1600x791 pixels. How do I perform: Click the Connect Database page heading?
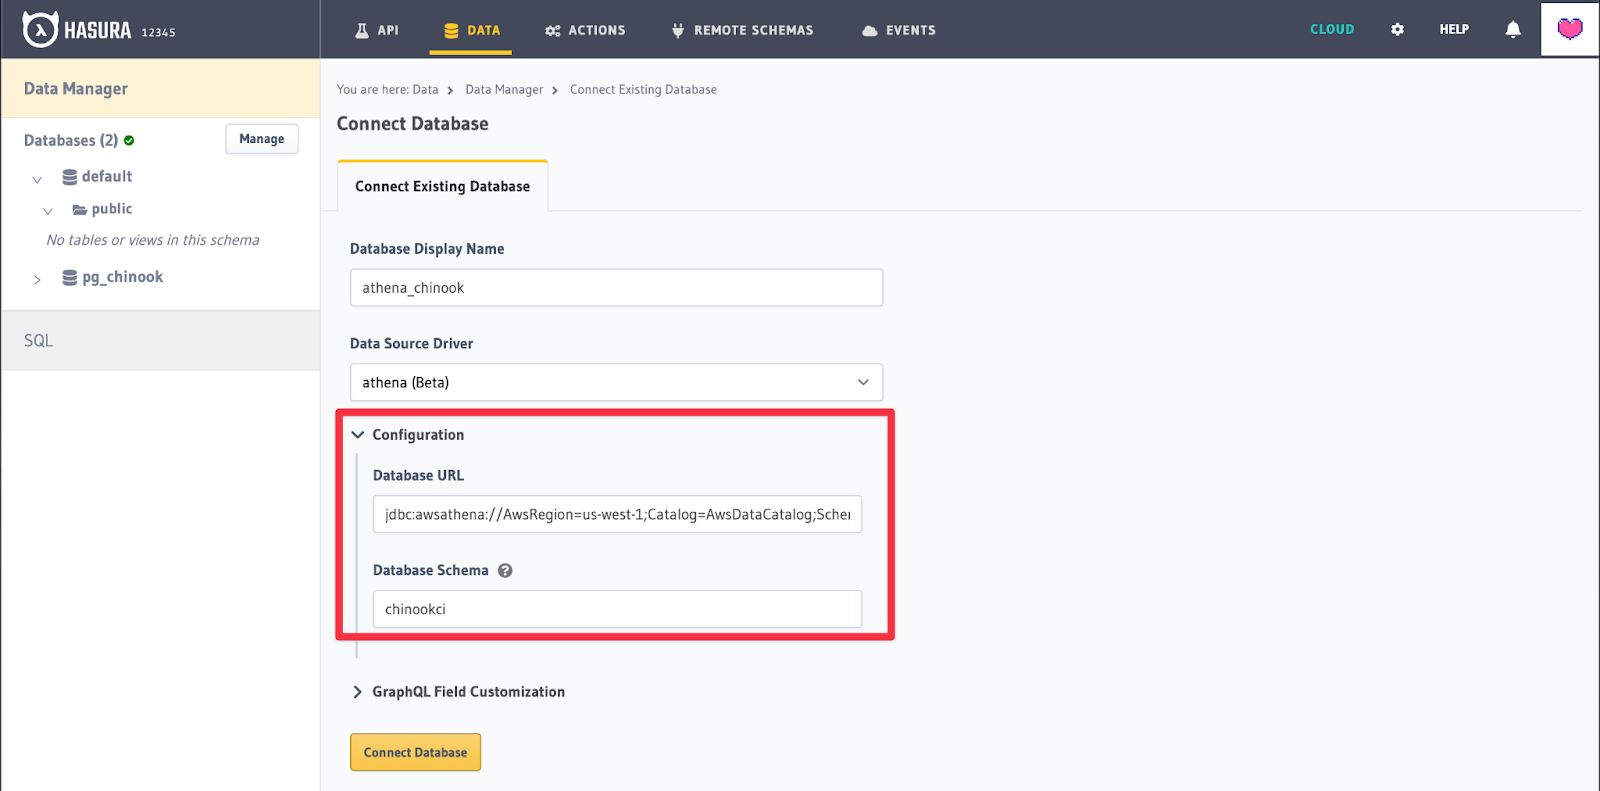(x=413, y=124)
